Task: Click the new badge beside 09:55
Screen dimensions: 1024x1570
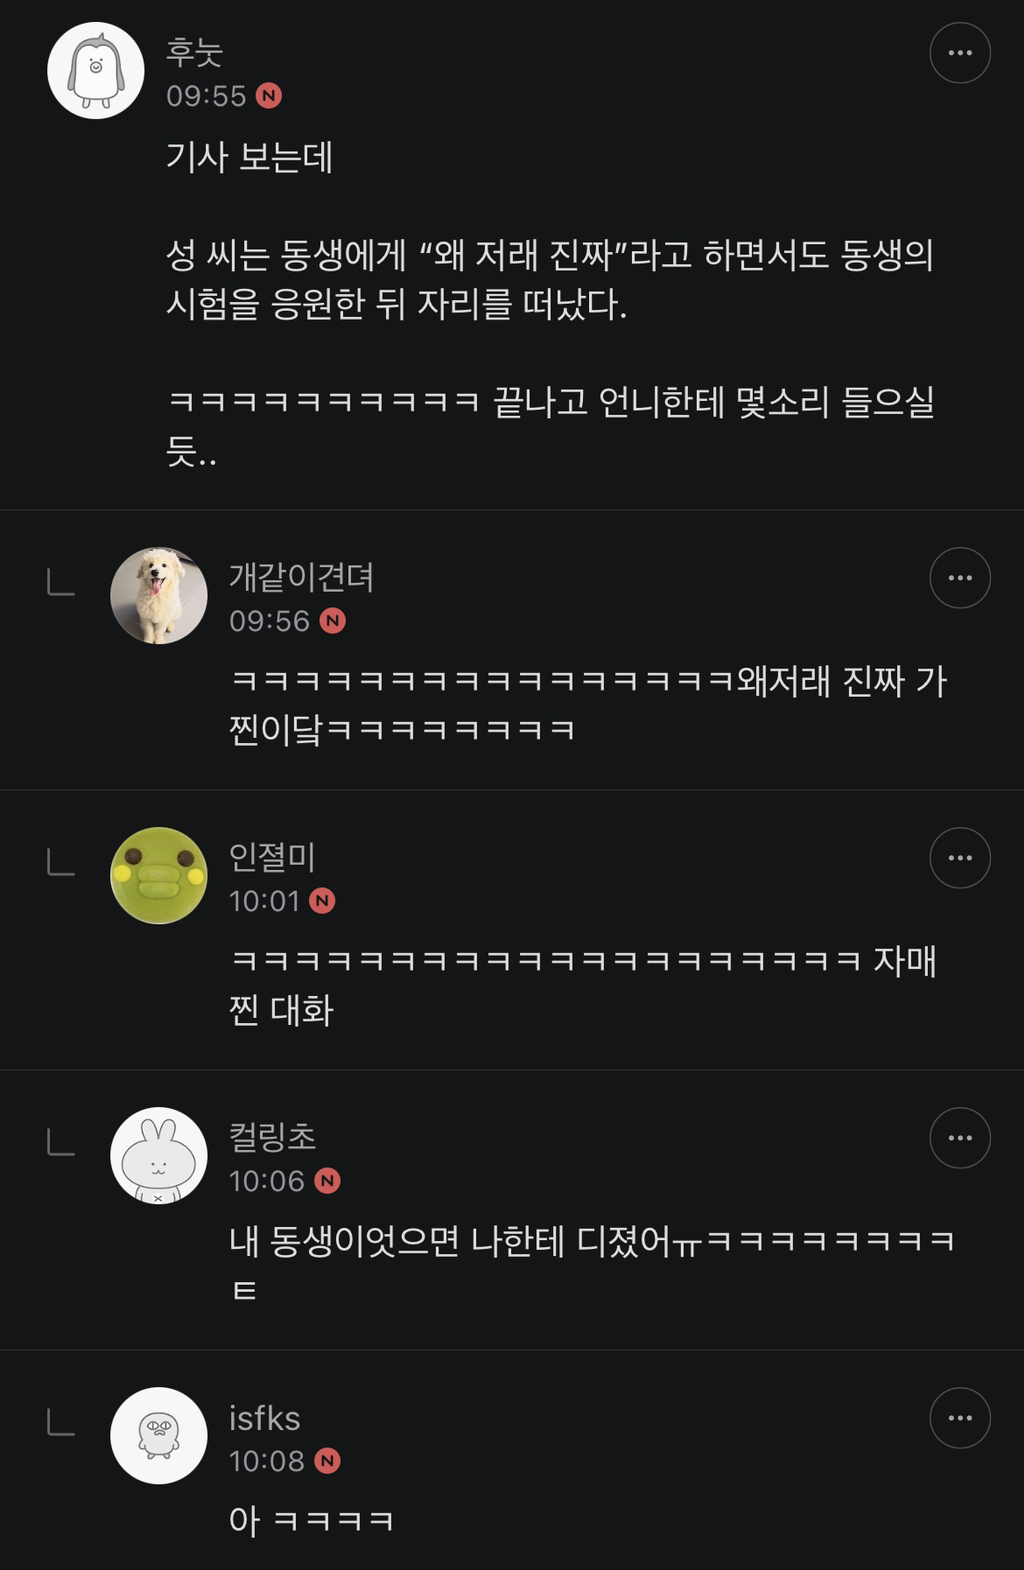Action: click(x=269, y=96)
